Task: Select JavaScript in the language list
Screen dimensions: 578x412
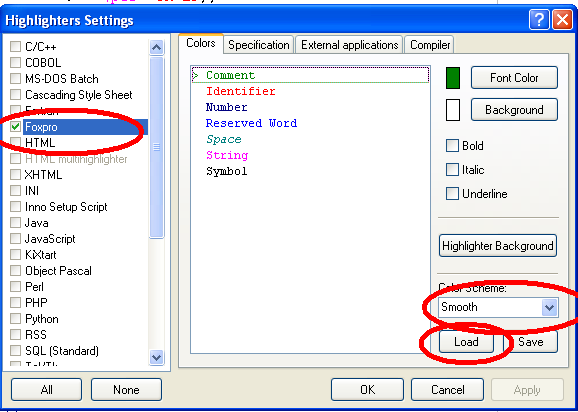Action: click(x=50, y=238)
